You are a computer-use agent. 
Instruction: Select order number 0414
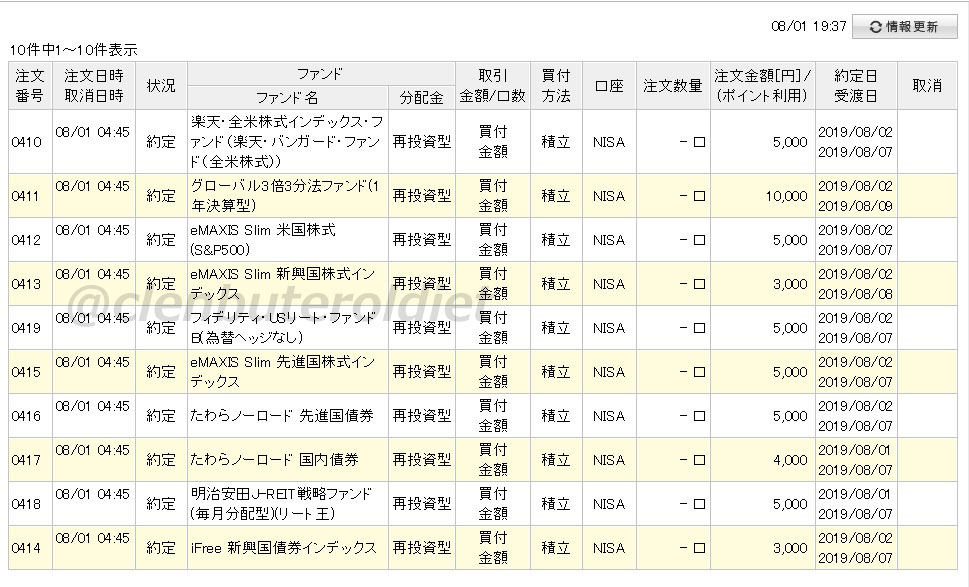click(x=27, y=547)
